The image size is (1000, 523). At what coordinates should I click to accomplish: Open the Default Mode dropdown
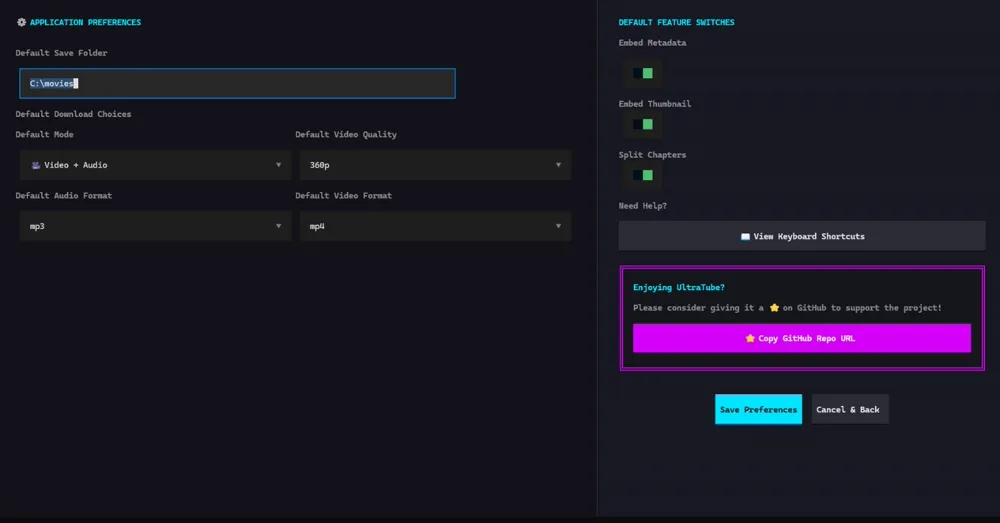[155, 165]
